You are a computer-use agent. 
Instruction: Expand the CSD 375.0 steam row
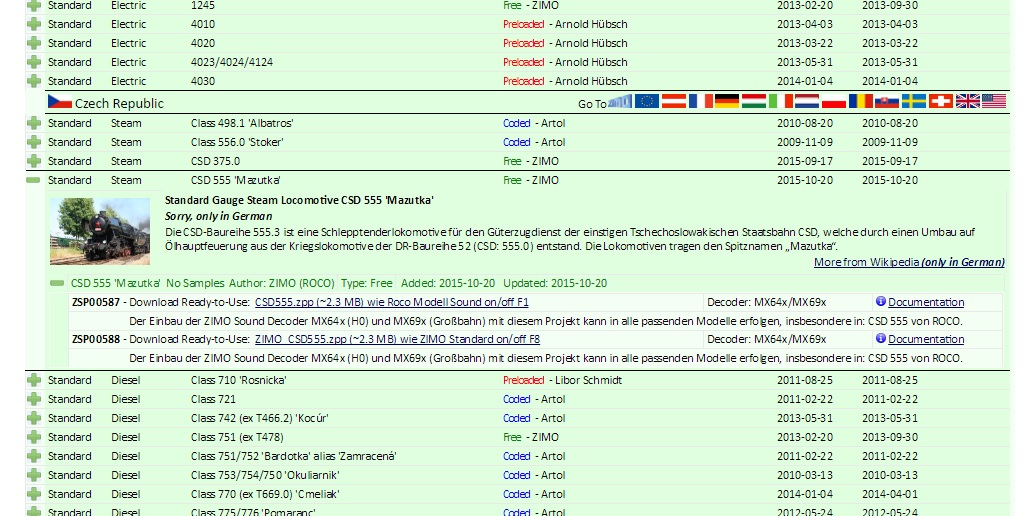click(x=34, y=161)
